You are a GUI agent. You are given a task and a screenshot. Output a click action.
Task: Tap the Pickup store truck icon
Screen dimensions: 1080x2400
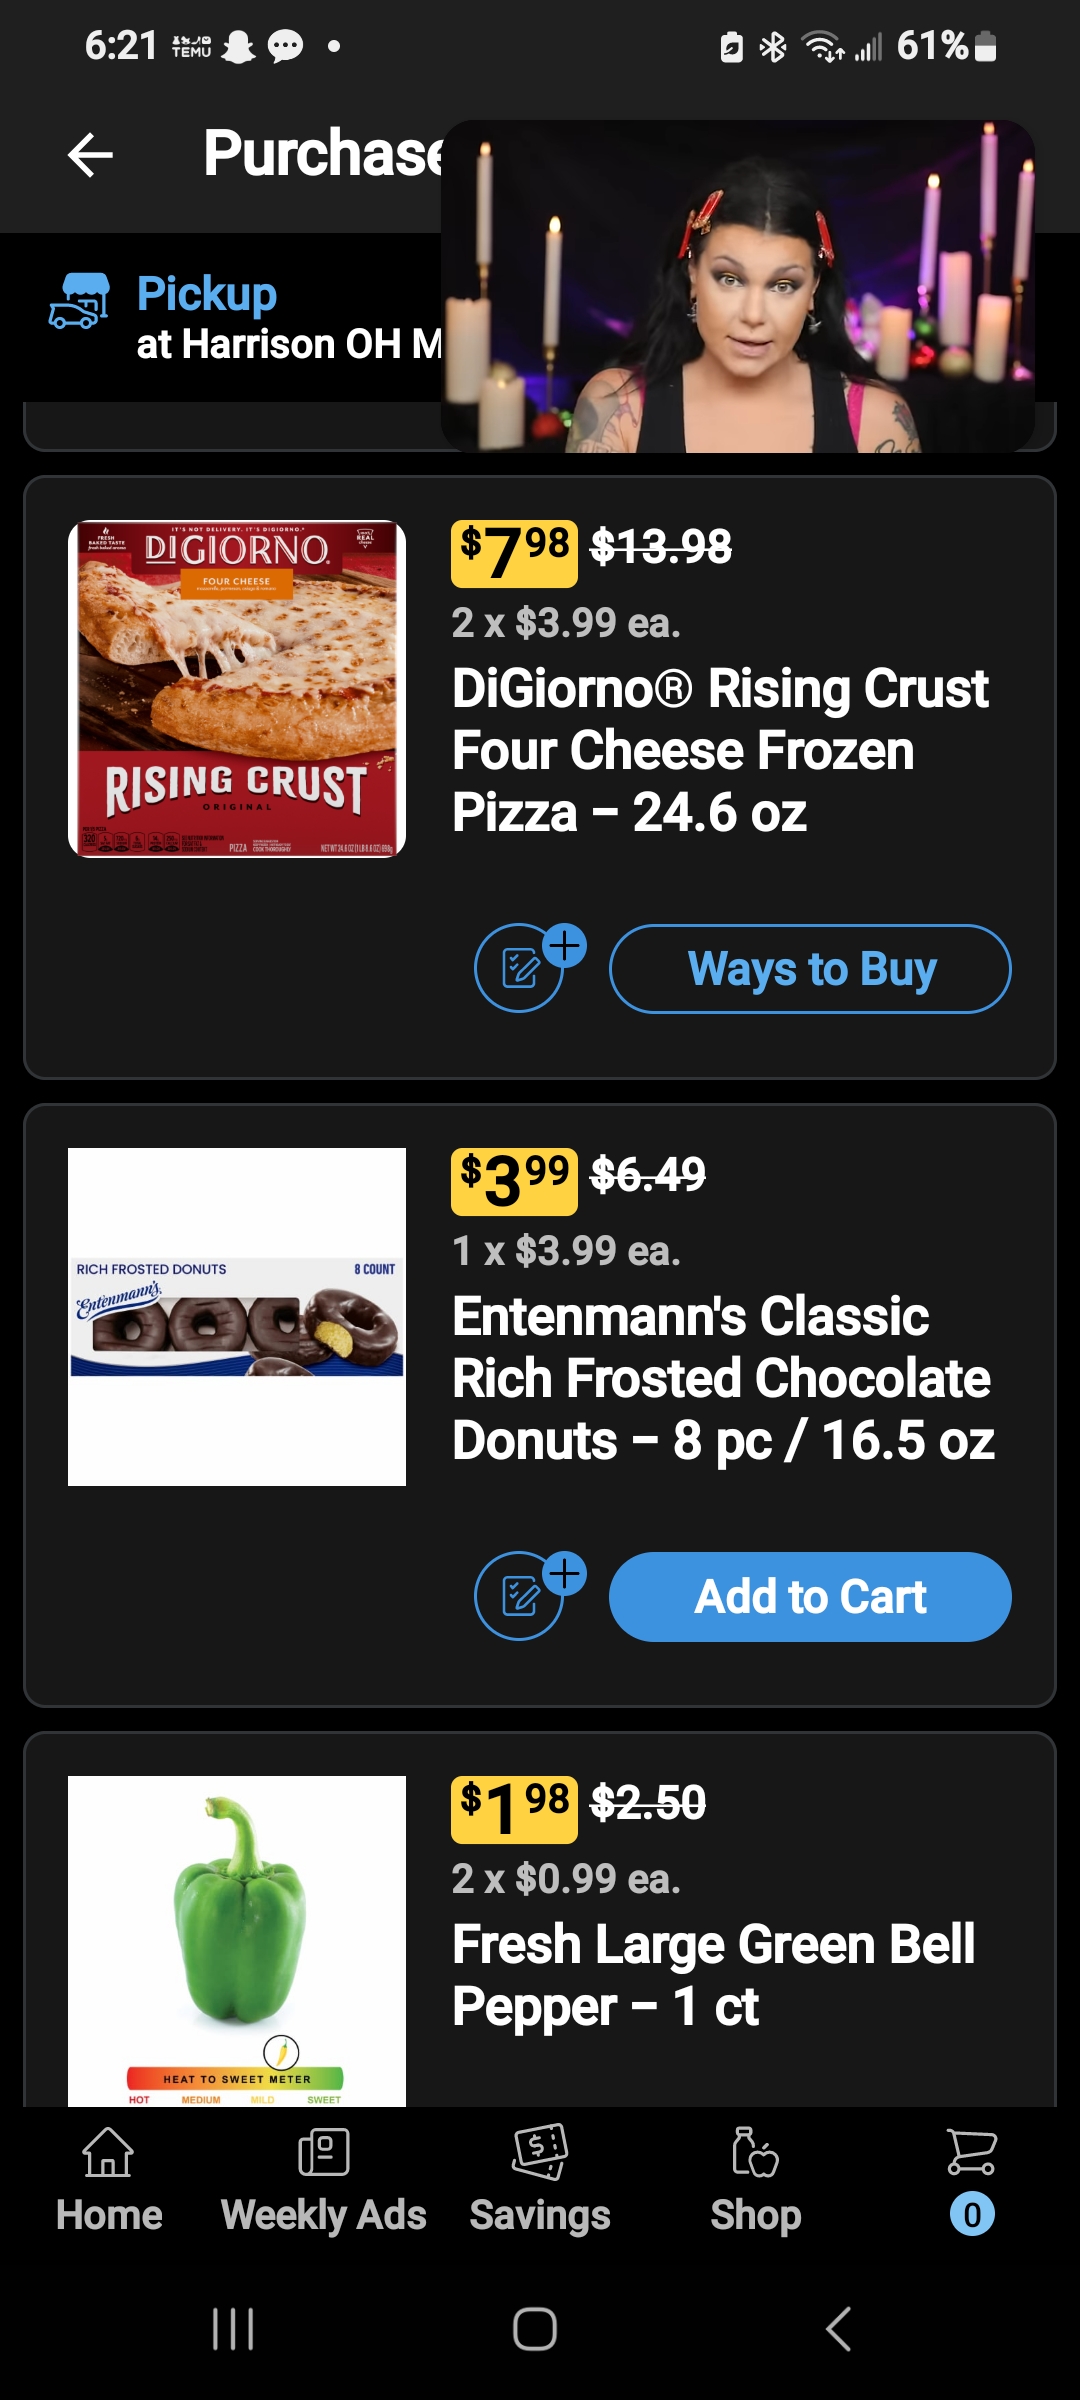79,301
